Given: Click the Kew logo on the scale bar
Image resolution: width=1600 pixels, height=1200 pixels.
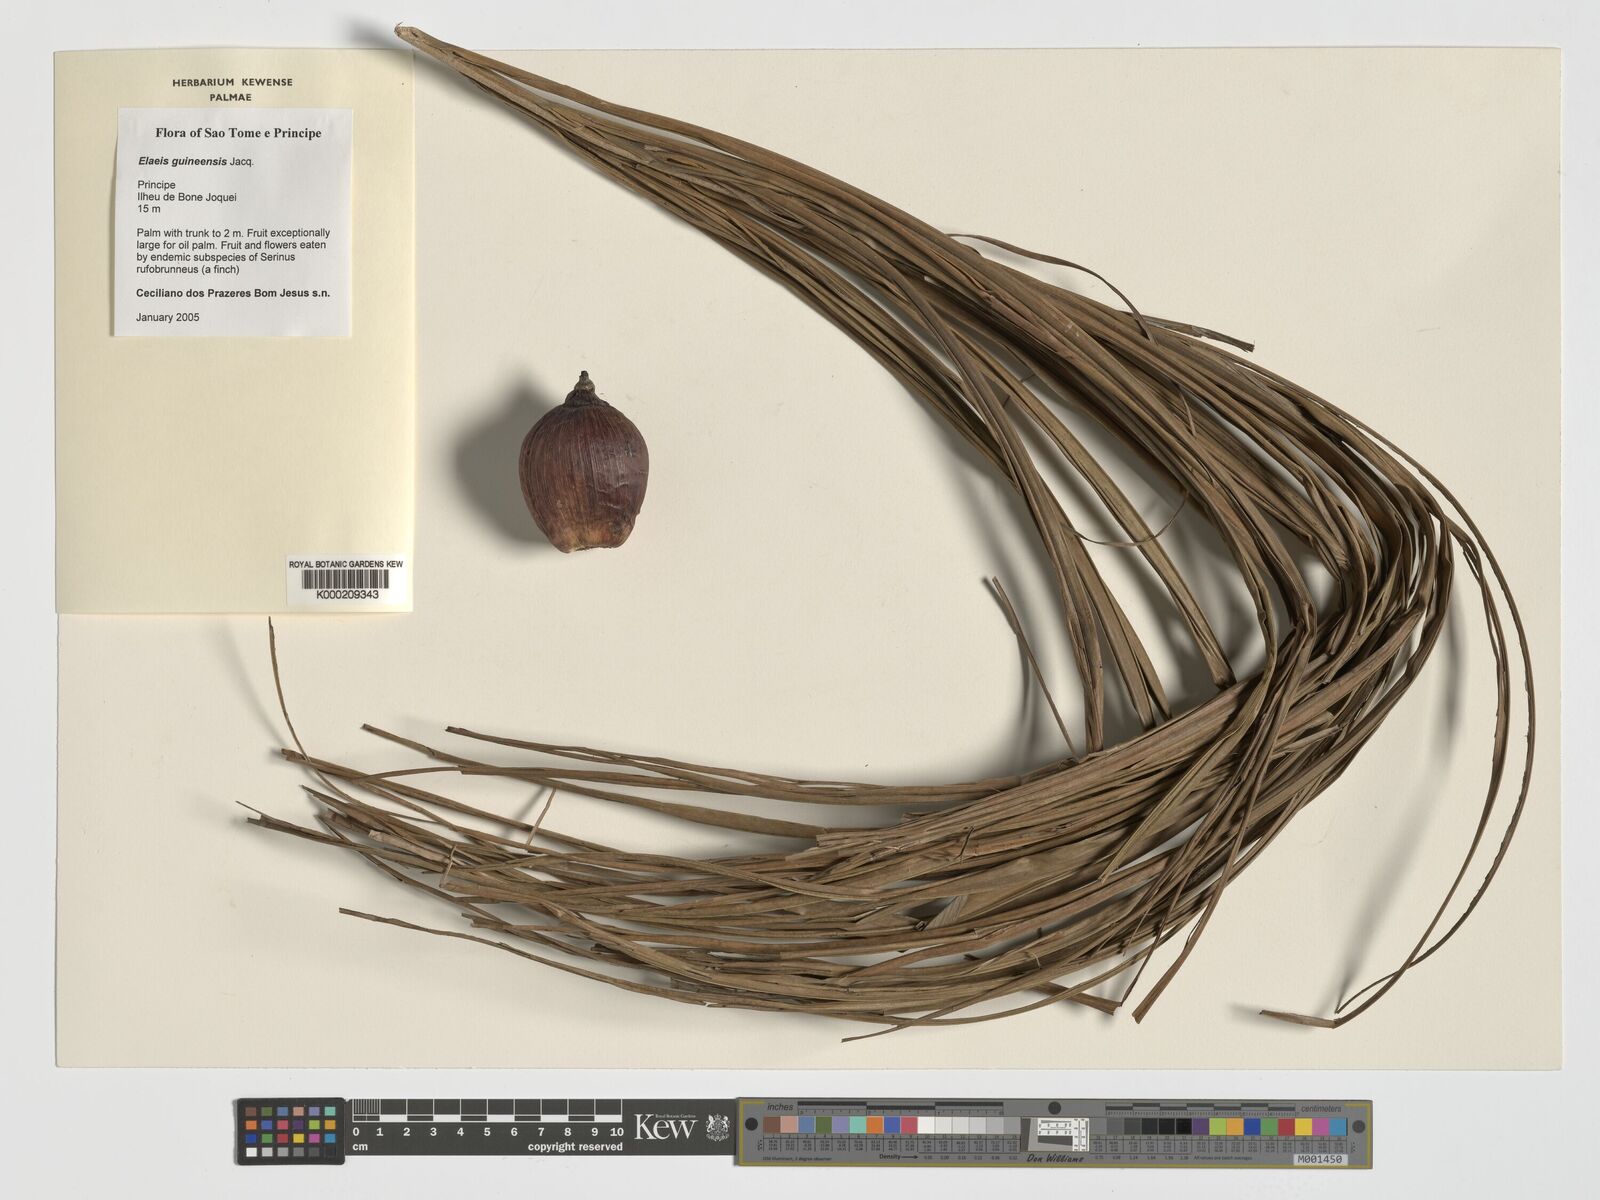Looking at the screenshot, I should pyautogui.click(x=665, y=1128).
